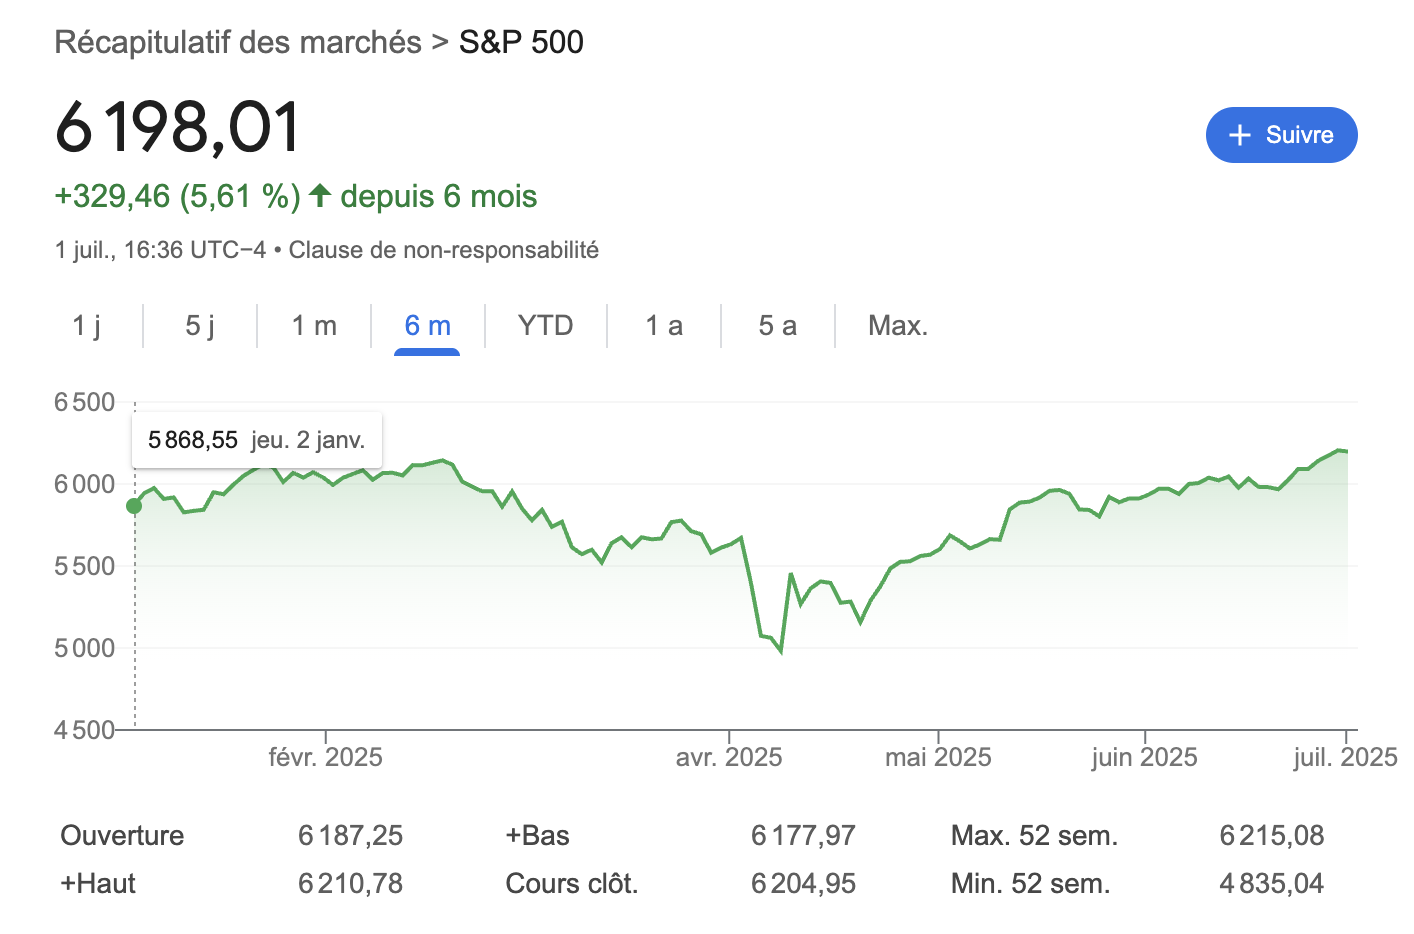1414x934 pixels.
Task: Show the 1 m chart range
Action: [x=314, y=326]
